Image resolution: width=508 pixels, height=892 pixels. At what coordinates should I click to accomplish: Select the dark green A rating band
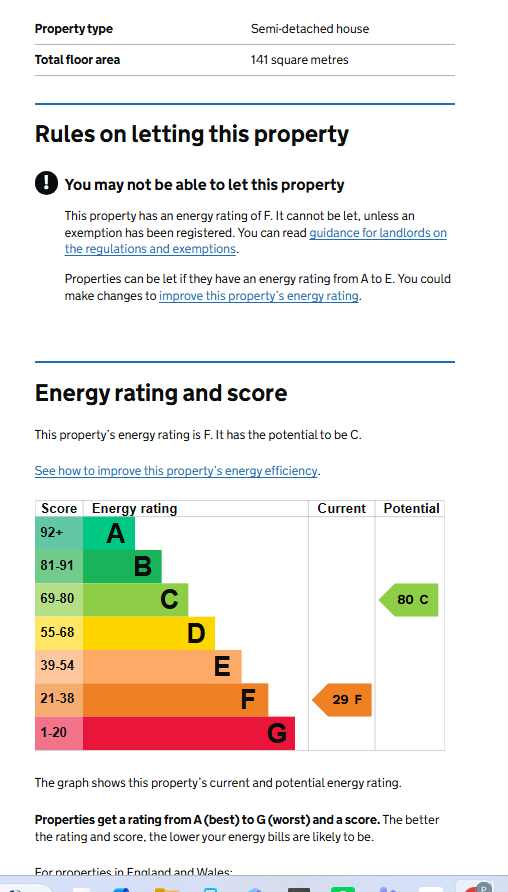[x=109, y=534]
